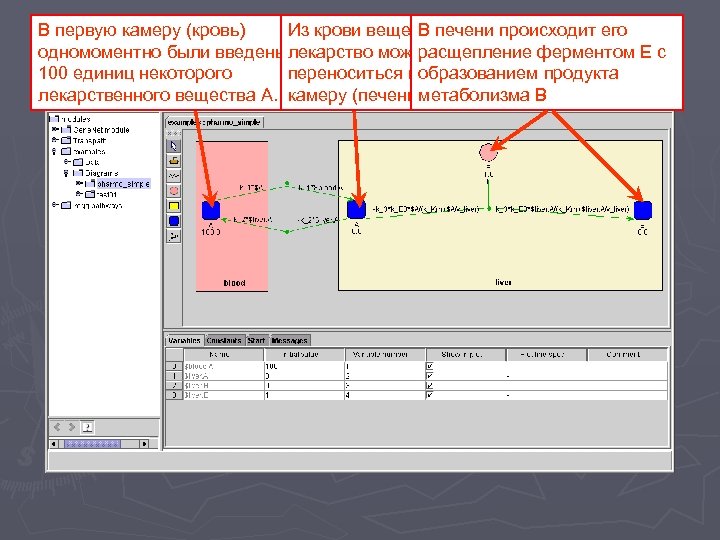Click the Initial value column header

coord(304,354)
